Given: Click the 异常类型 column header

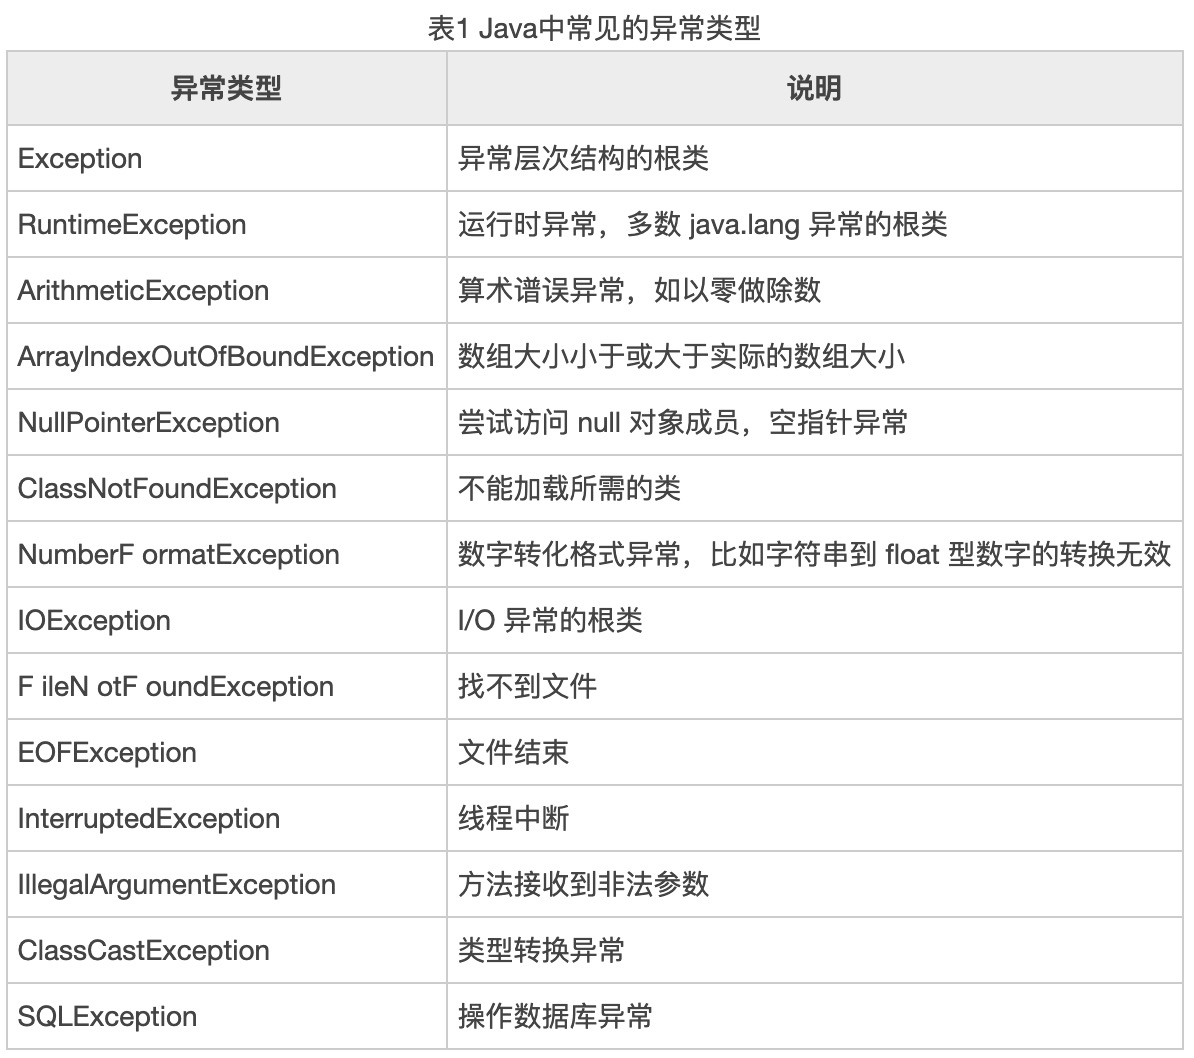Looking at the screenshot, I should click(226, 89).
